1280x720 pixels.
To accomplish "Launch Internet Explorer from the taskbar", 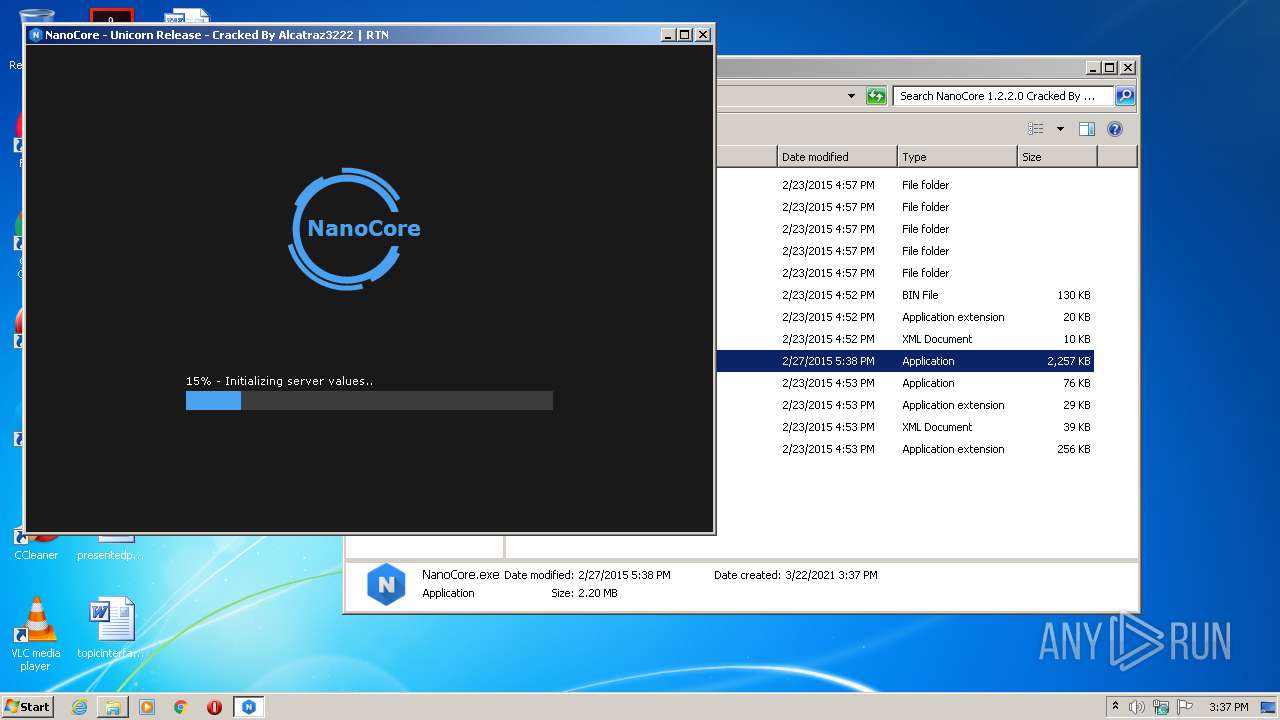I will tap(79, 707).
